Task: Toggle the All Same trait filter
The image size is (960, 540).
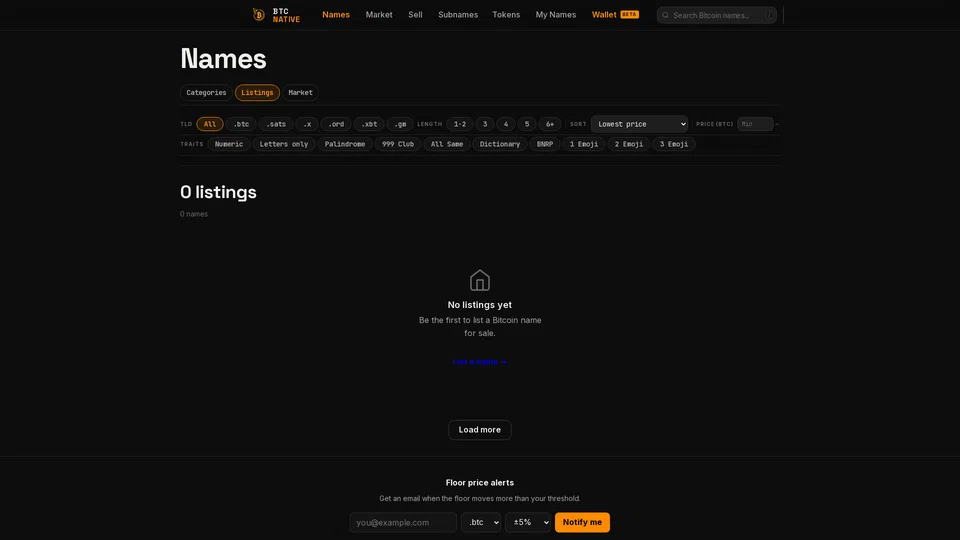Action: 447,144
